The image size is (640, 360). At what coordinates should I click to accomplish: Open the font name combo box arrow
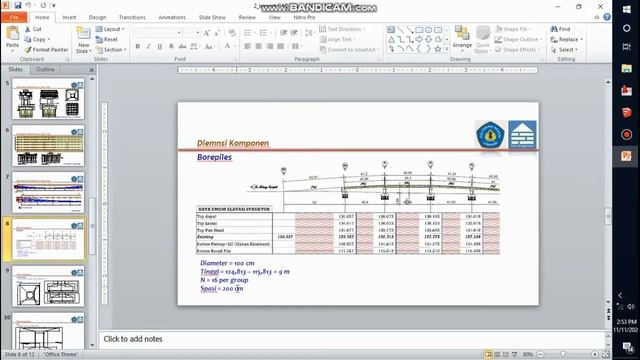point(179,33)
